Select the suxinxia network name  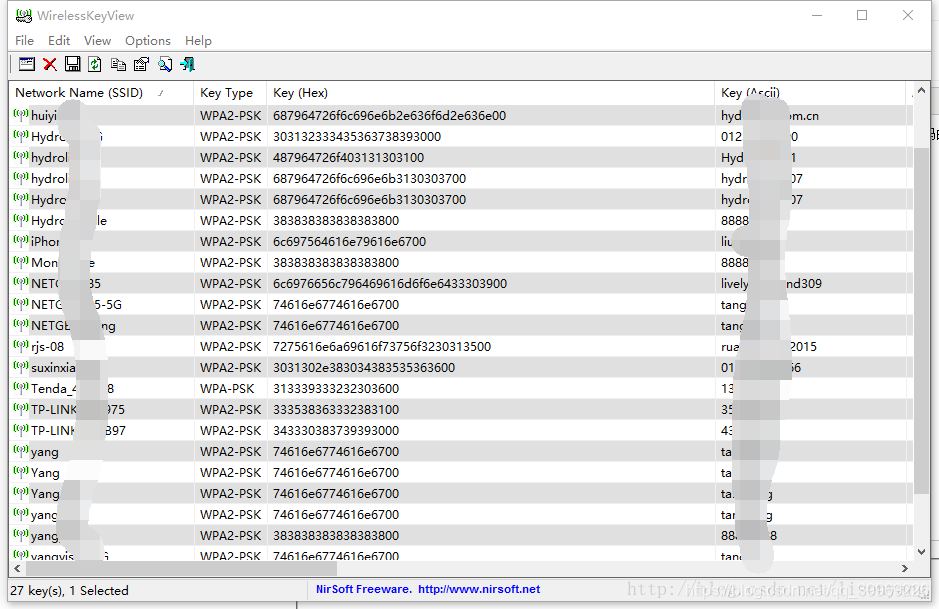tap(53, 367)
